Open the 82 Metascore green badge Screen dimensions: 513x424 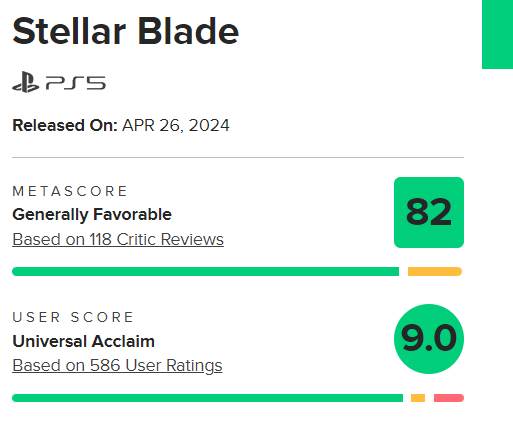(429, 212)
